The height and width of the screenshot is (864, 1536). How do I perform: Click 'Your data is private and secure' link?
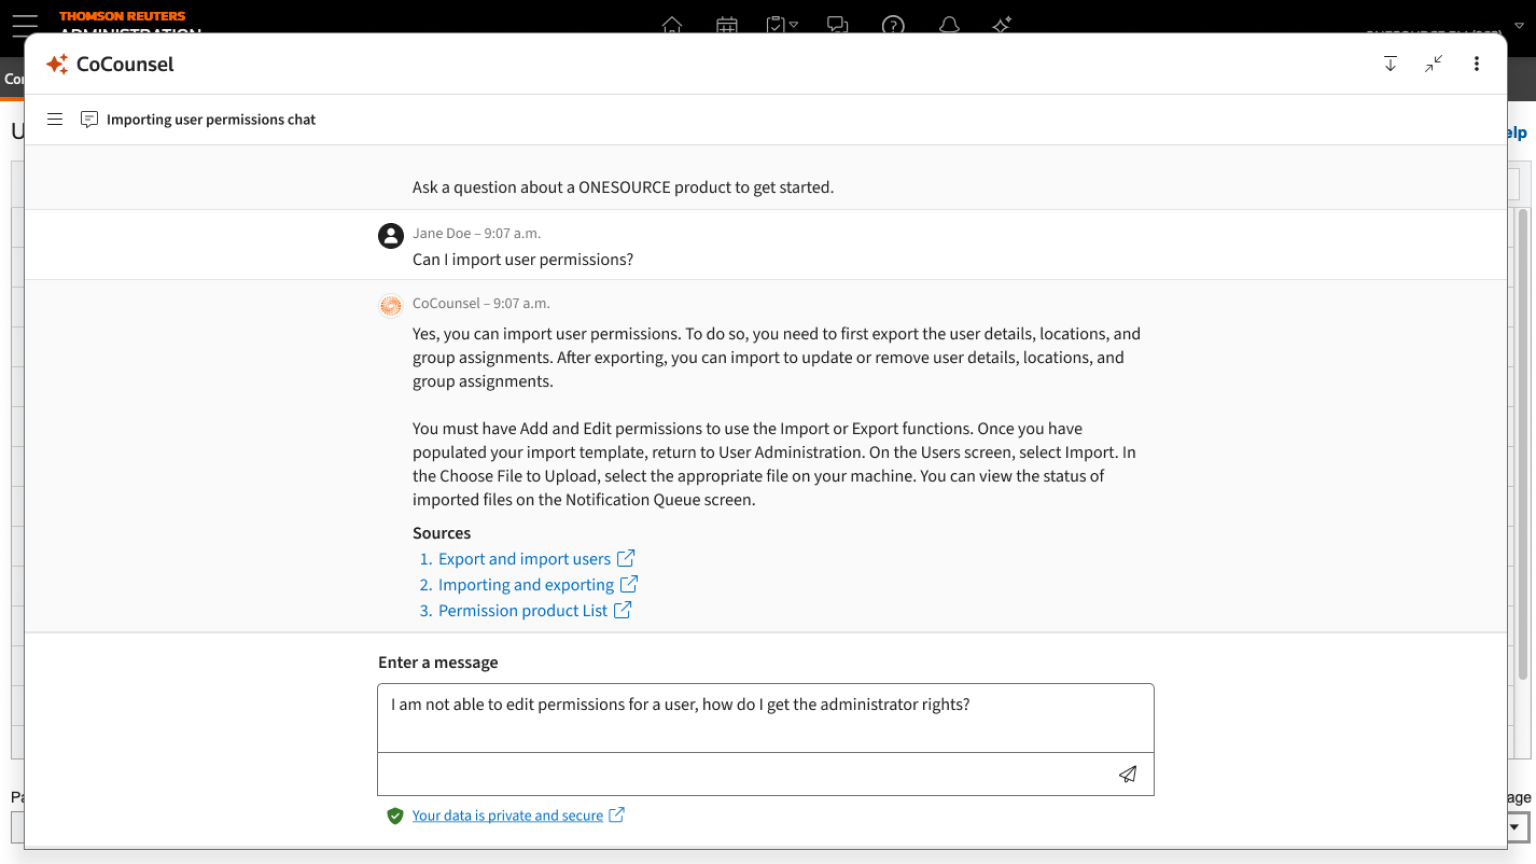[x=507, y=816]
